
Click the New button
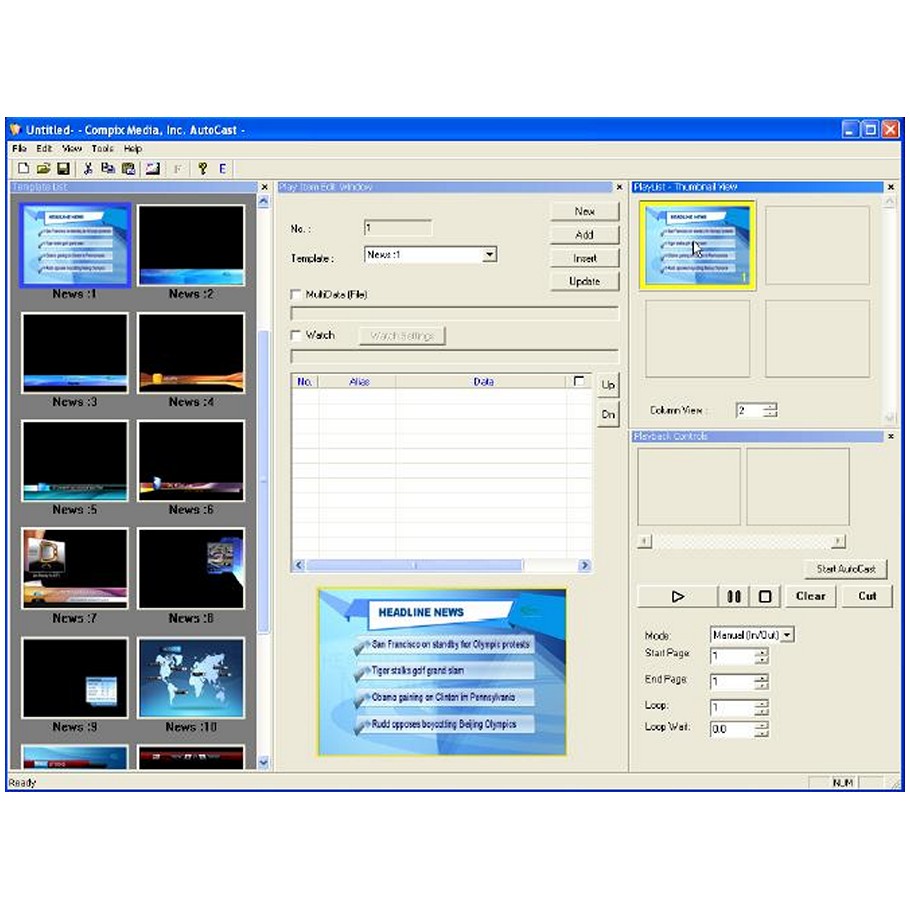pos(584,211)
